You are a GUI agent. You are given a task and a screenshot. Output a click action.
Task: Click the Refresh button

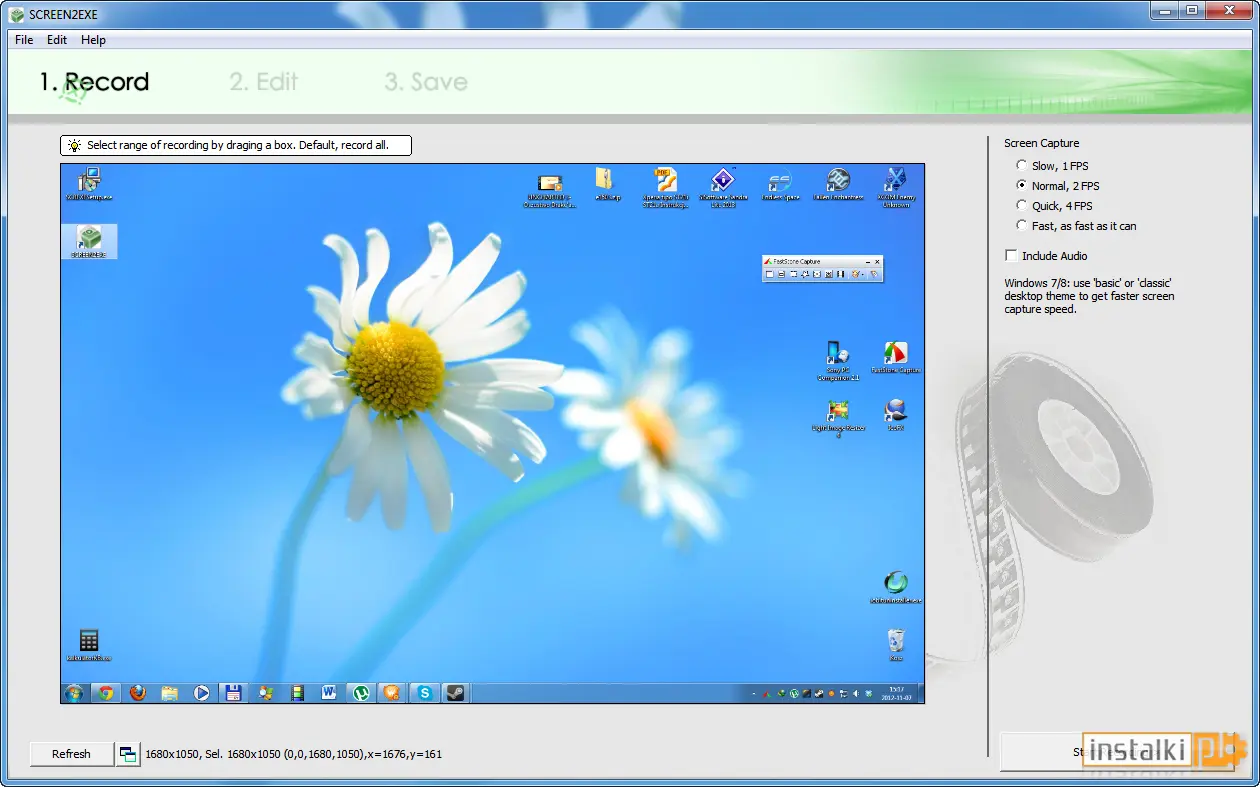(x=71, y=754)
